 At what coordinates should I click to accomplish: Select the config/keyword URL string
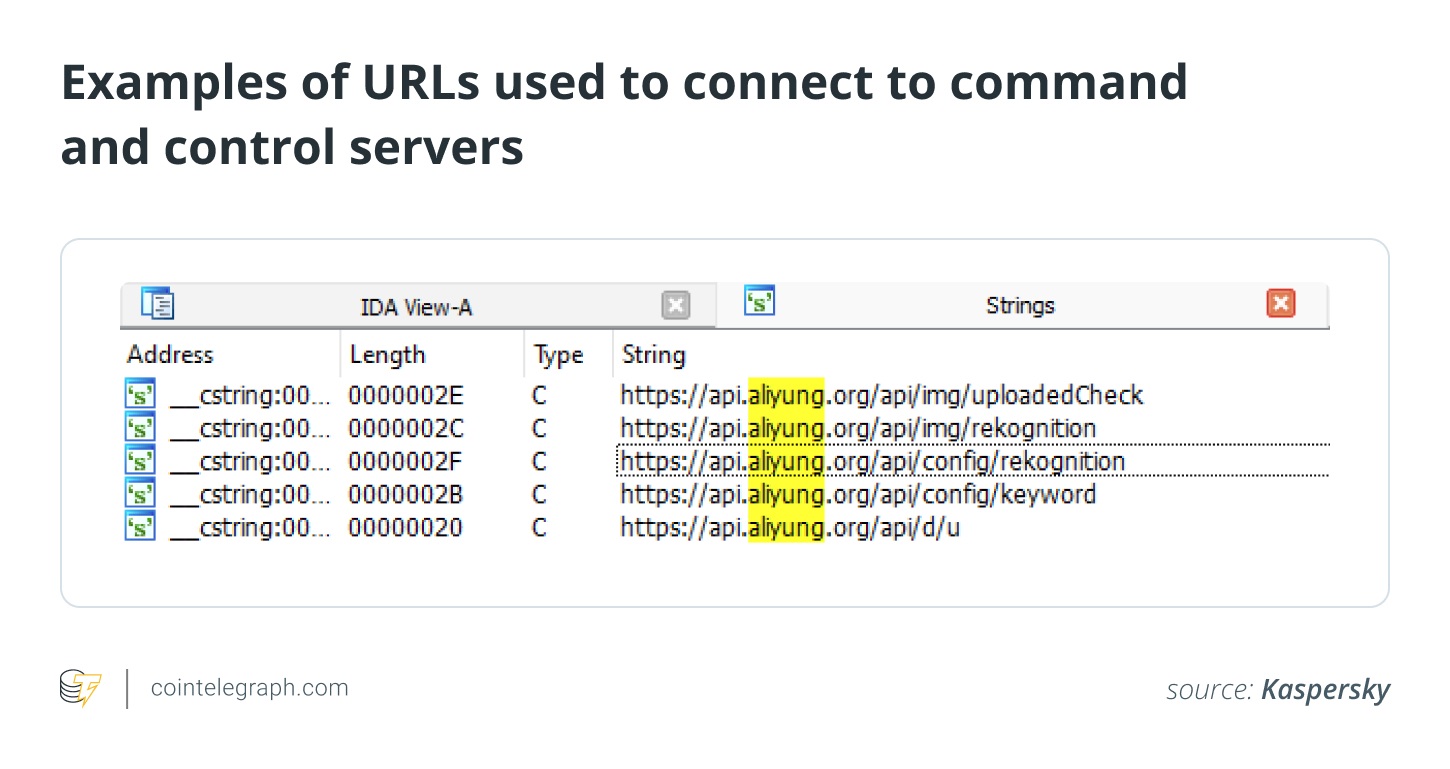[858, 494]
